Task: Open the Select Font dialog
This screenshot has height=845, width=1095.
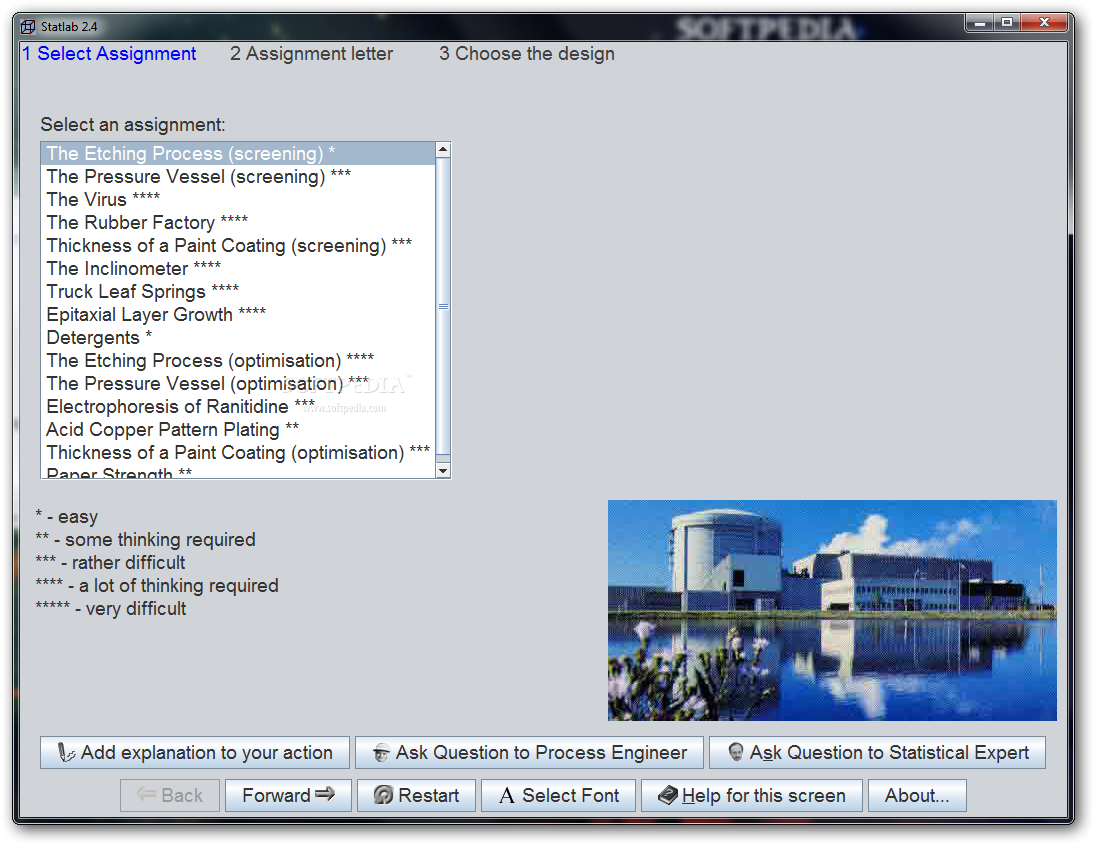Action: click(559, 795)
